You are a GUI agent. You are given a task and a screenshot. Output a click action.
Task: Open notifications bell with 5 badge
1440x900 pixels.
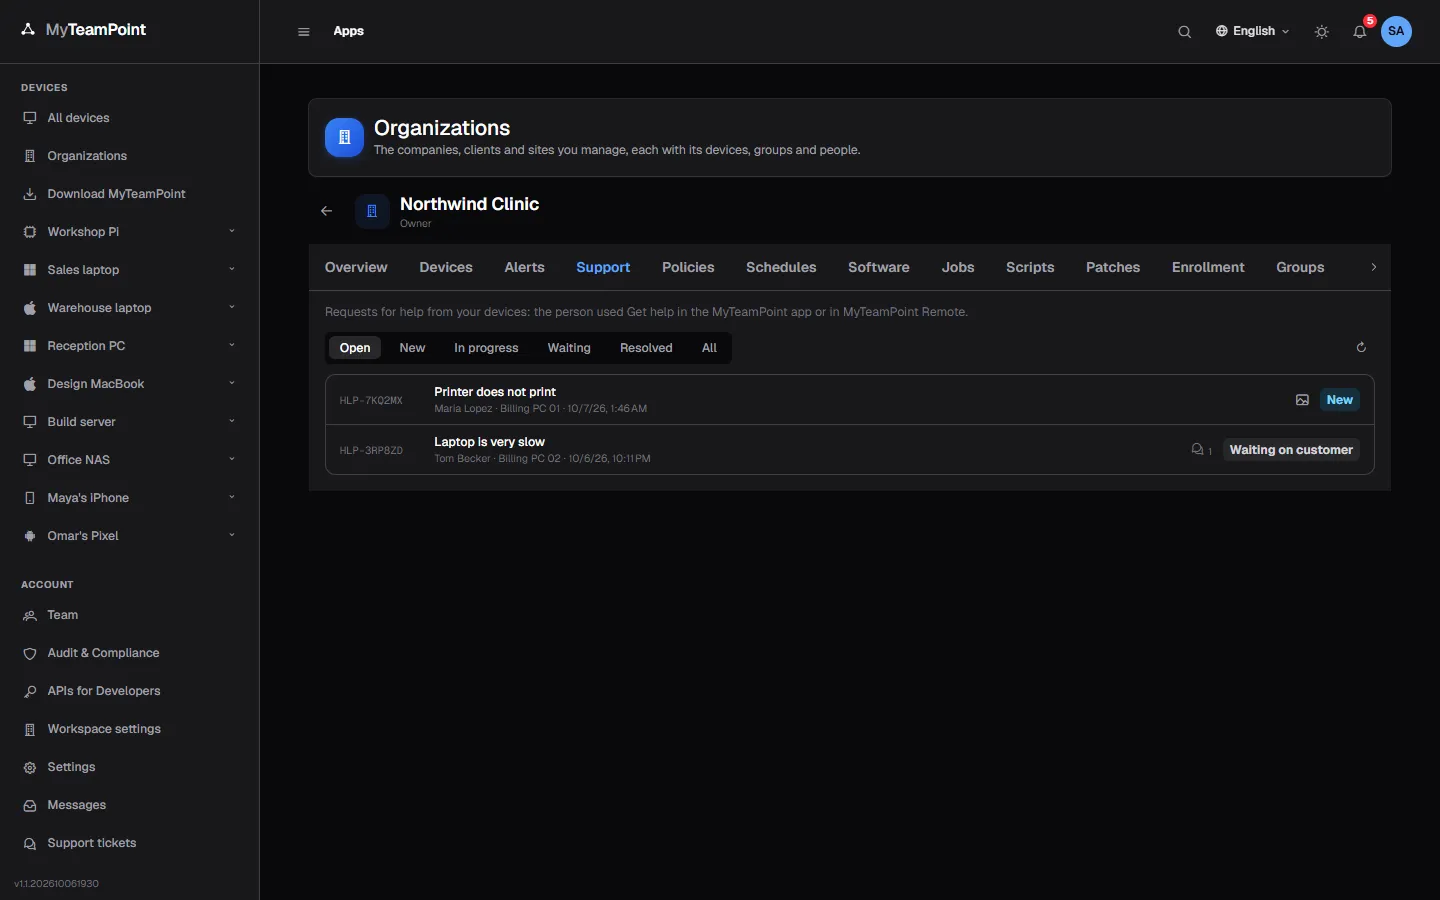(x=1360, y=32)
